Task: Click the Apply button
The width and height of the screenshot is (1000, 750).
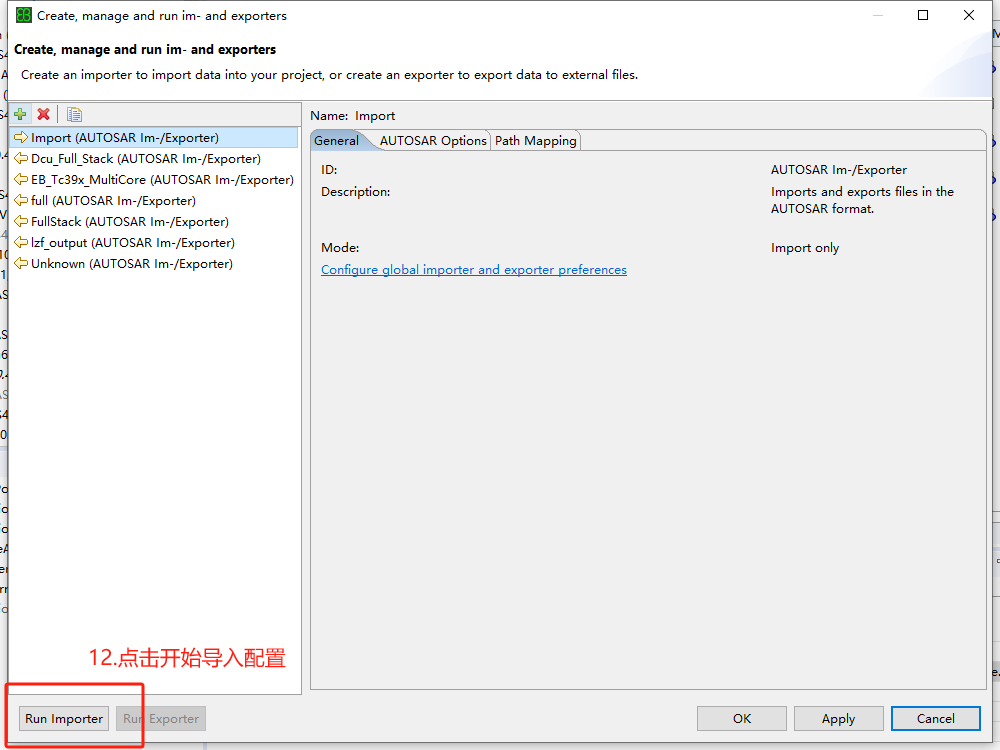Action: pyautogui.click(x=838, y=718)
